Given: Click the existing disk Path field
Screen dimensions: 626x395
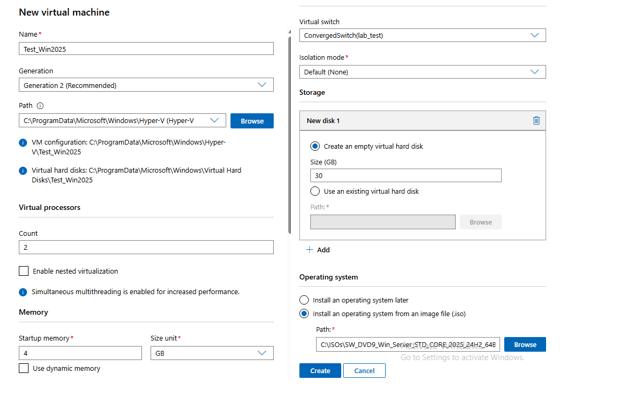Looking at the screenshot, I should (383, 222).
